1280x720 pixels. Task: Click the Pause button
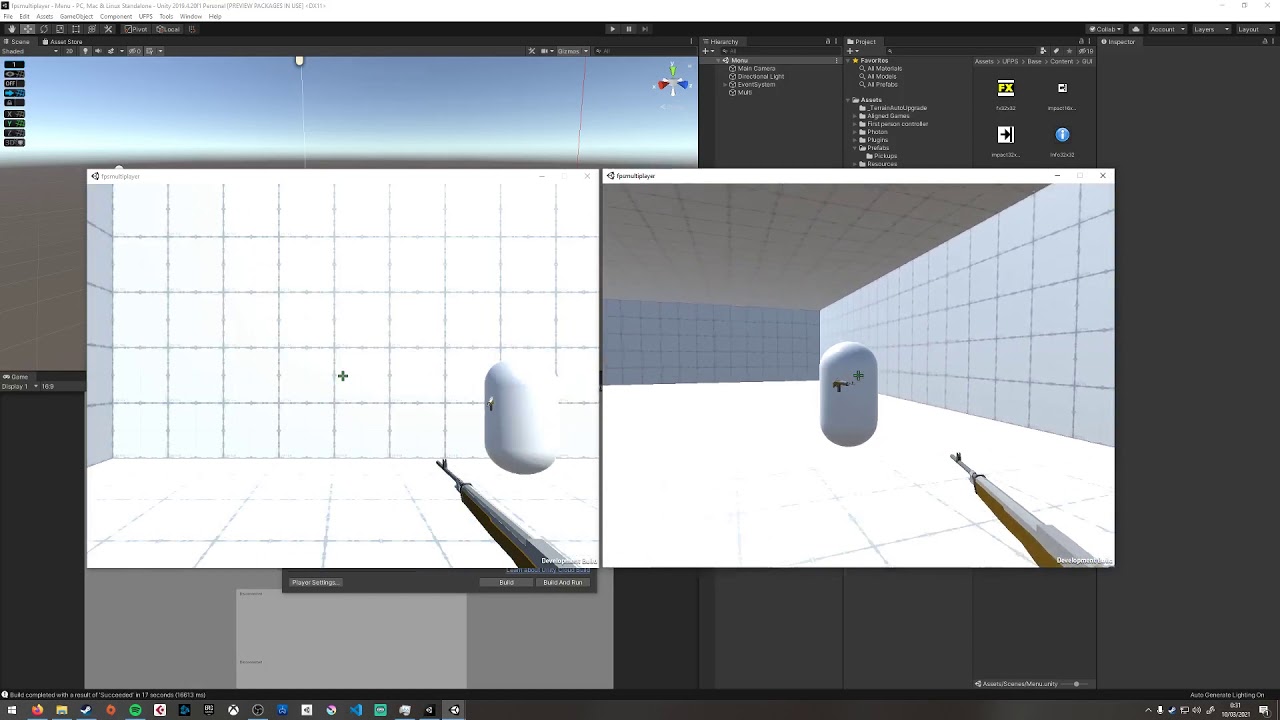pos(629,29)
